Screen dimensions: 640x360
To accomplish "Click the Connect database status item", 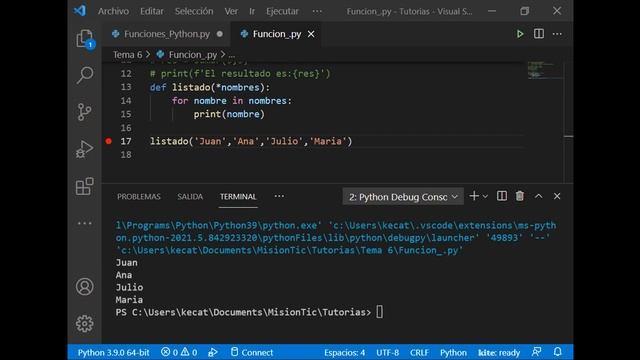I will tap(252, 352).
